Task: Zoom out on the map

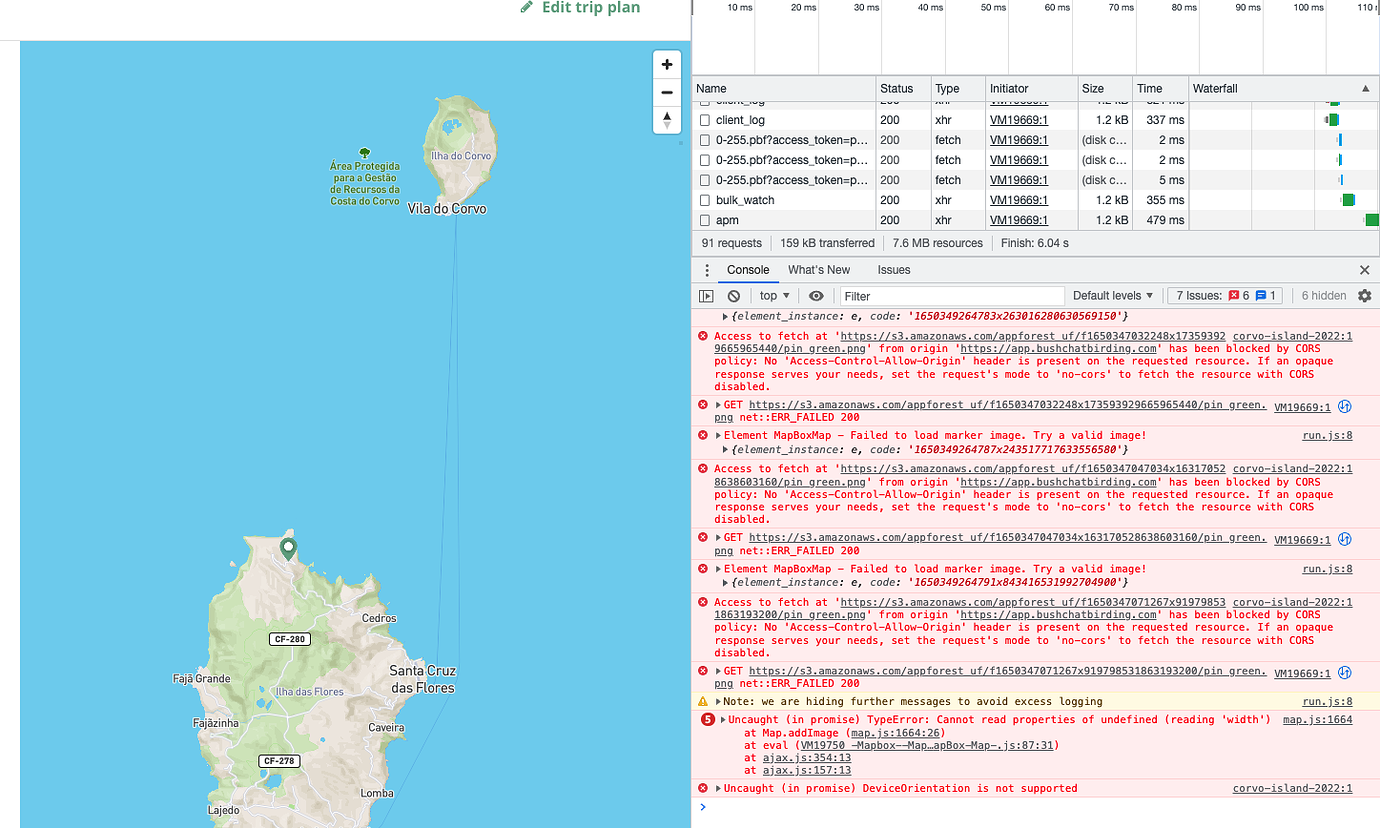Action: point(666,90)
